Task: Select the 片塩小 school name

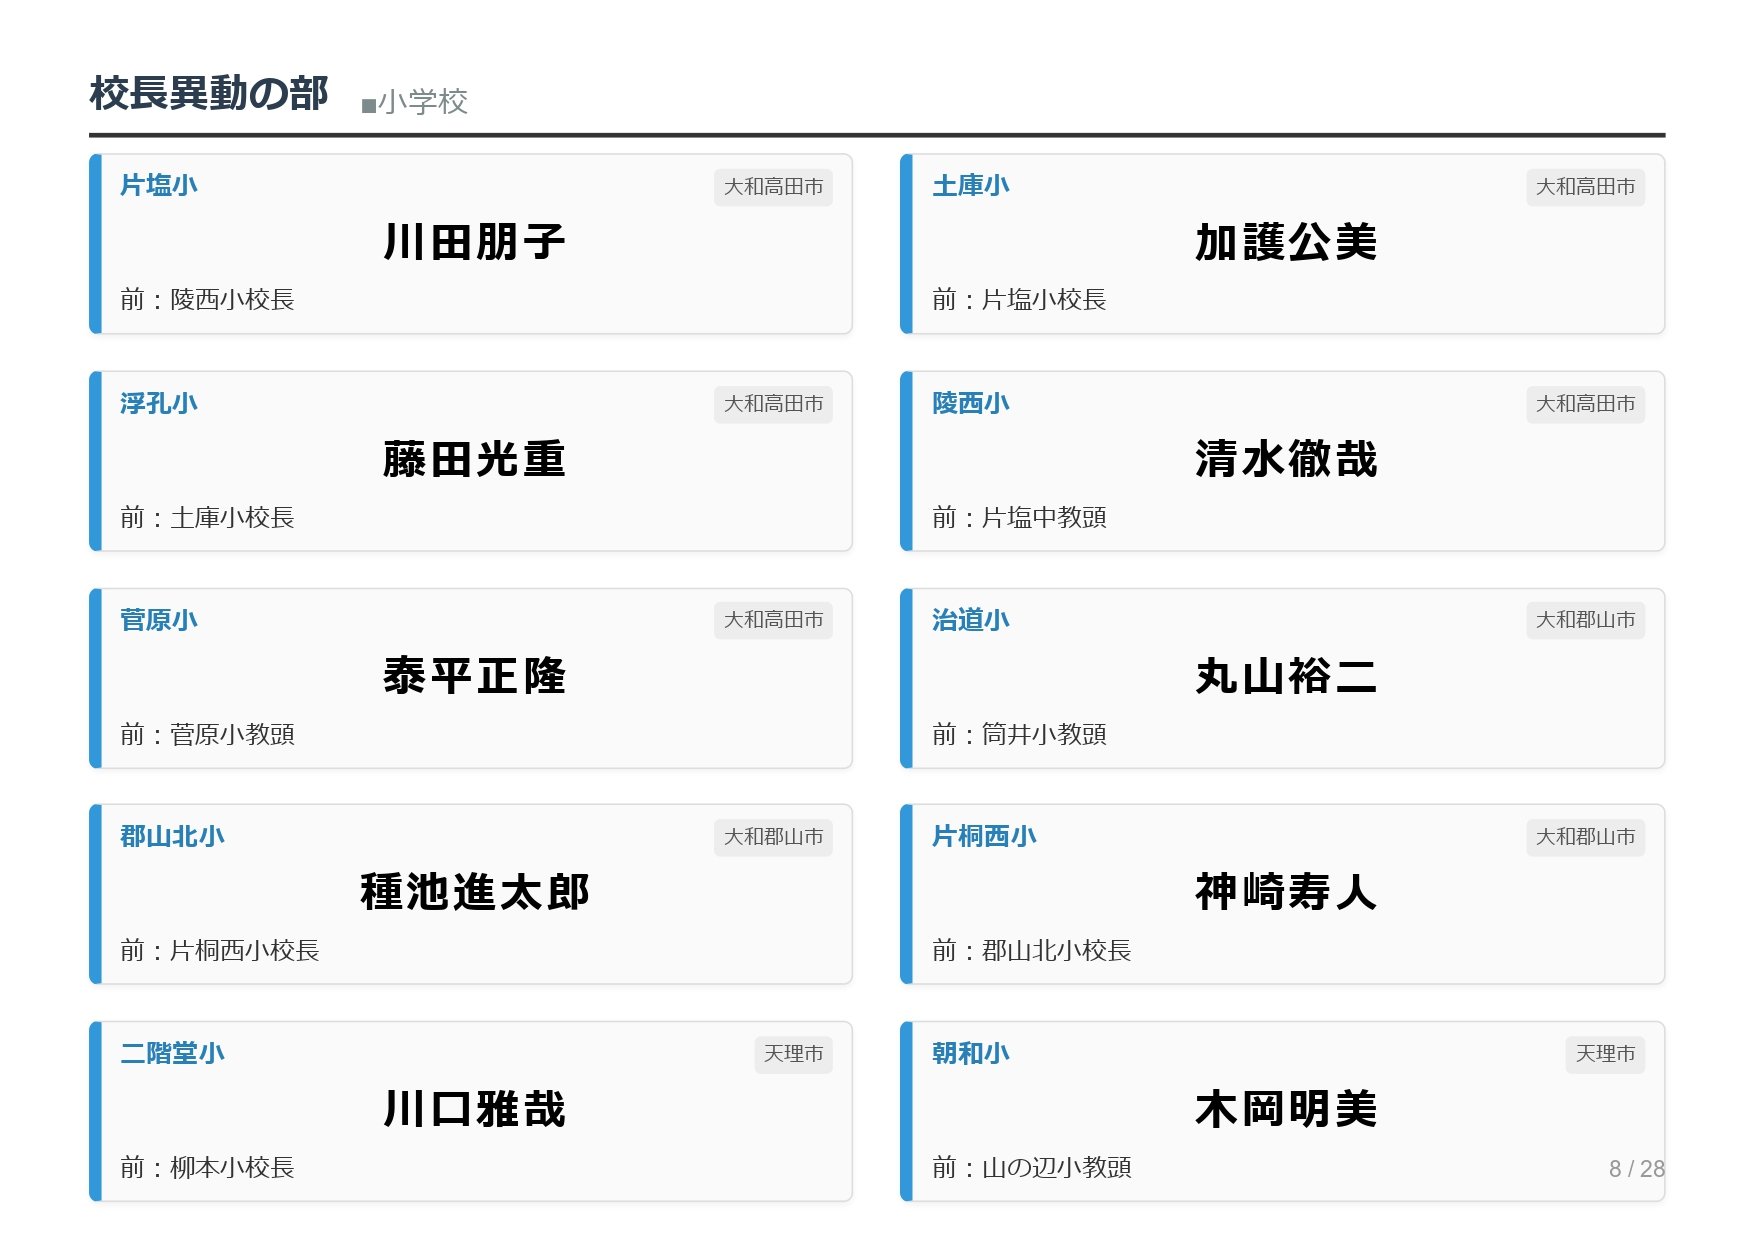Action: point(158,186)
